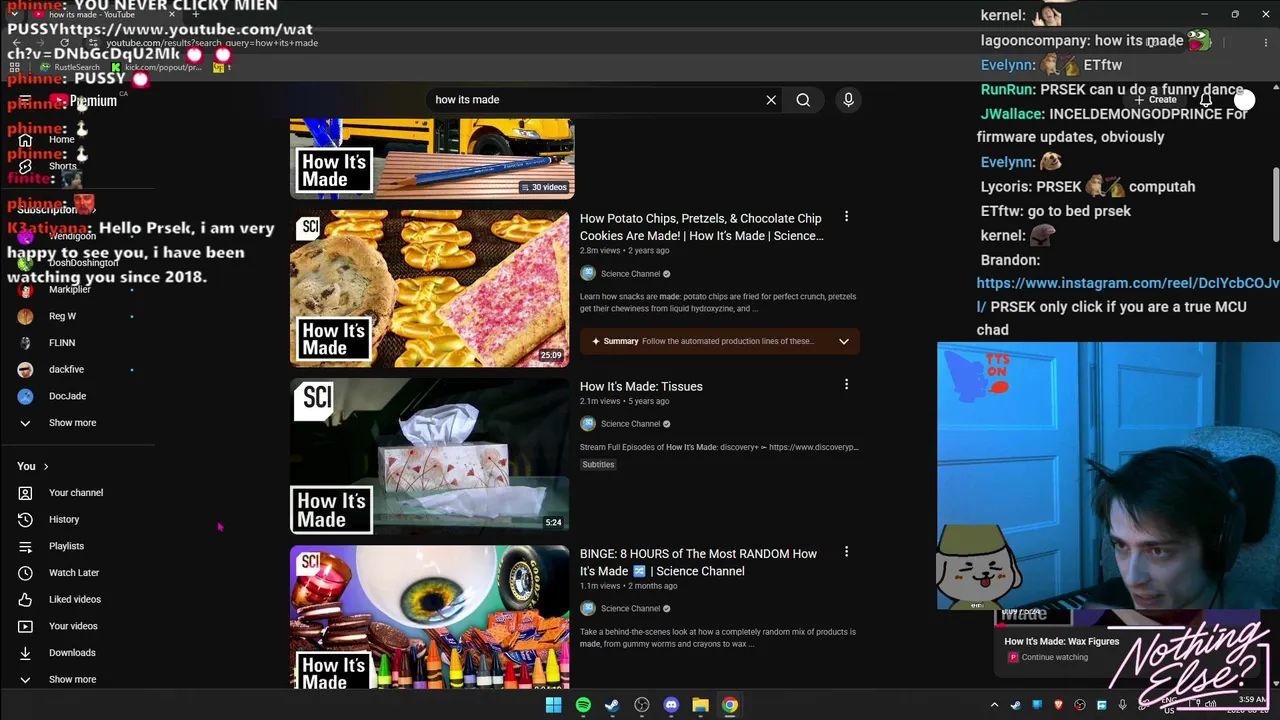Click the Science Channel avatar under BINGE video
This screenshot has width=1280, height=720.
(x=588, y=608)
